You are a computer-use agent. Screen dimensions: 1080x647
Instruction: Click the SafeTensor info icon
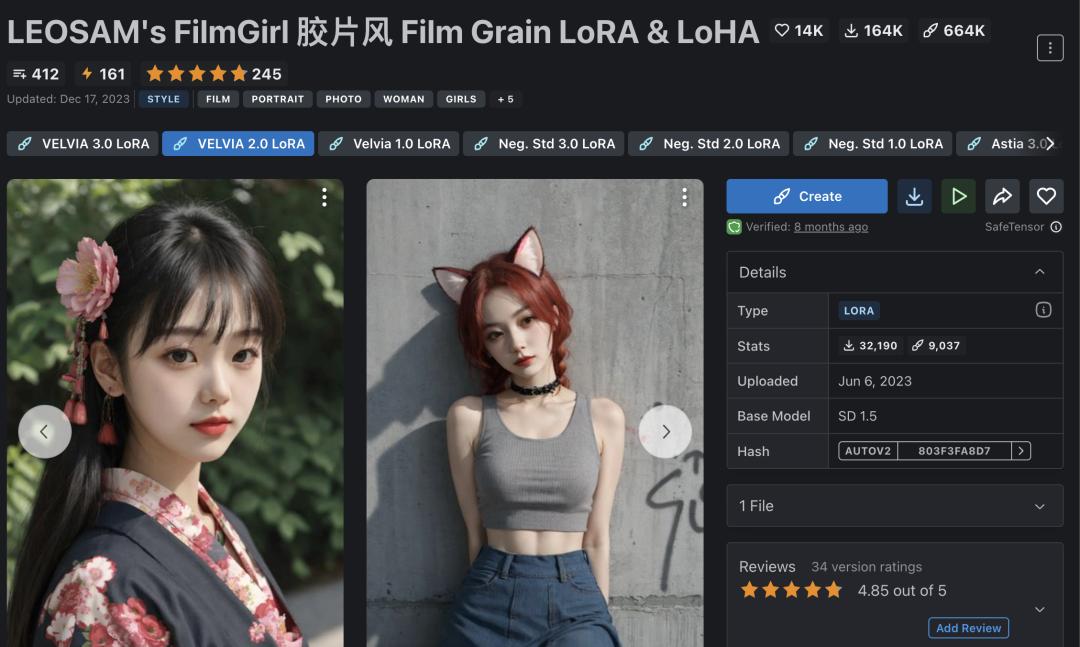[x=1056, y=227]
